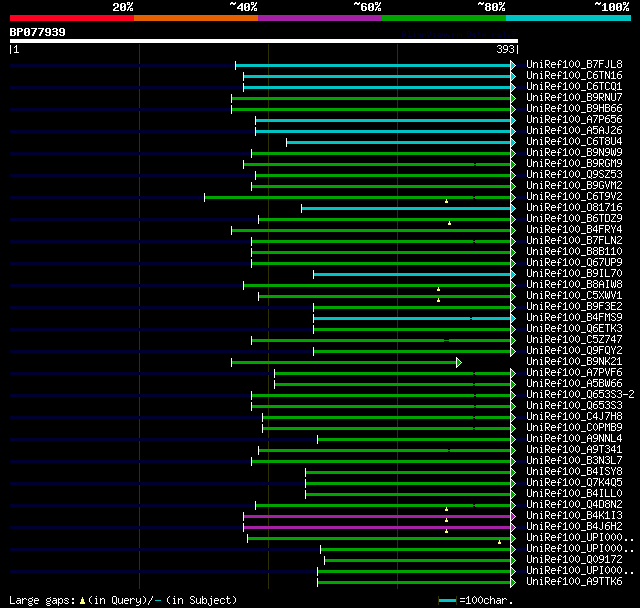This screenshot has height=608, width=640.
Task: Select the UniRef100_A9TTK6 label
Action: pos(574,582)
